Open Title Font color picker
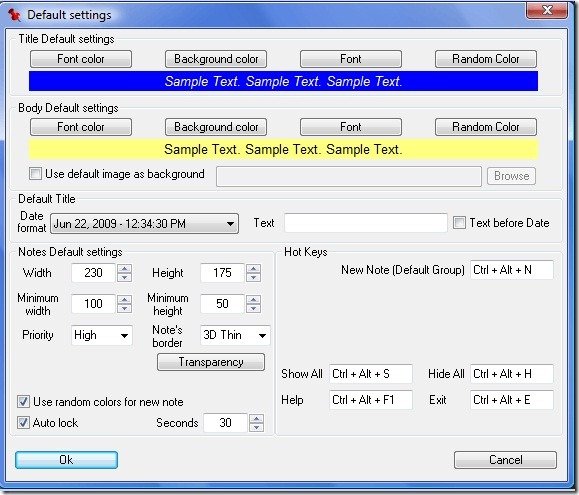The width and height of the screenshot is (579, 495). pyautogui.click(x=81, y=59)
